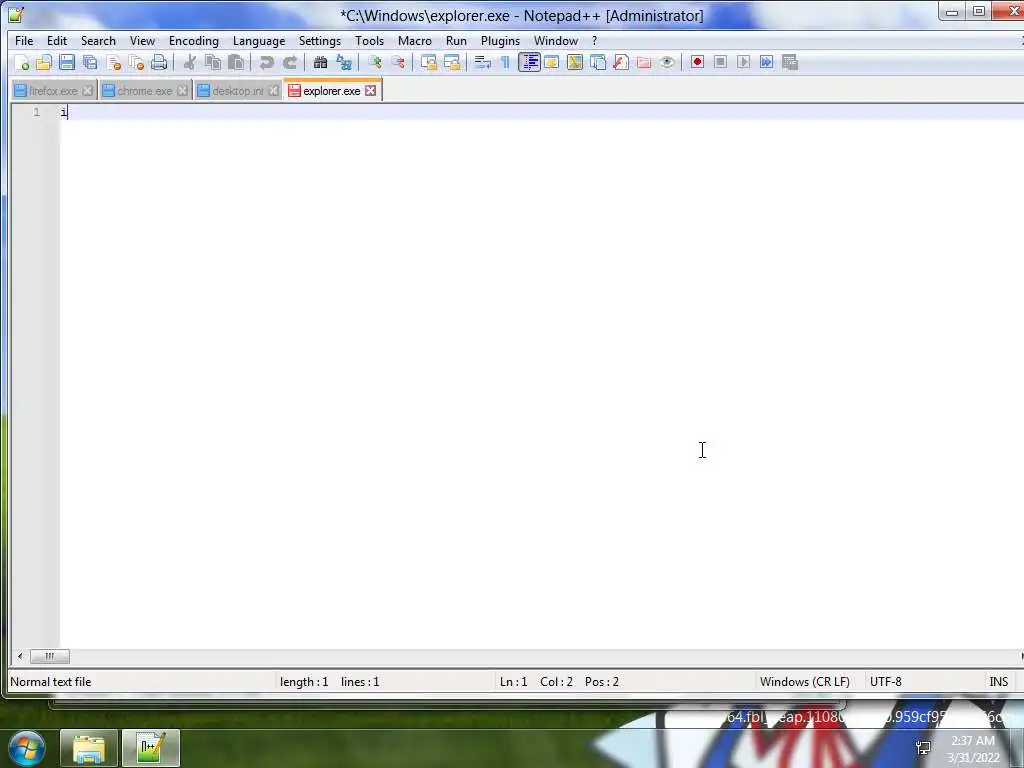Print the document with the printer icon
1024x768 pixels.
tap(159, 63)
